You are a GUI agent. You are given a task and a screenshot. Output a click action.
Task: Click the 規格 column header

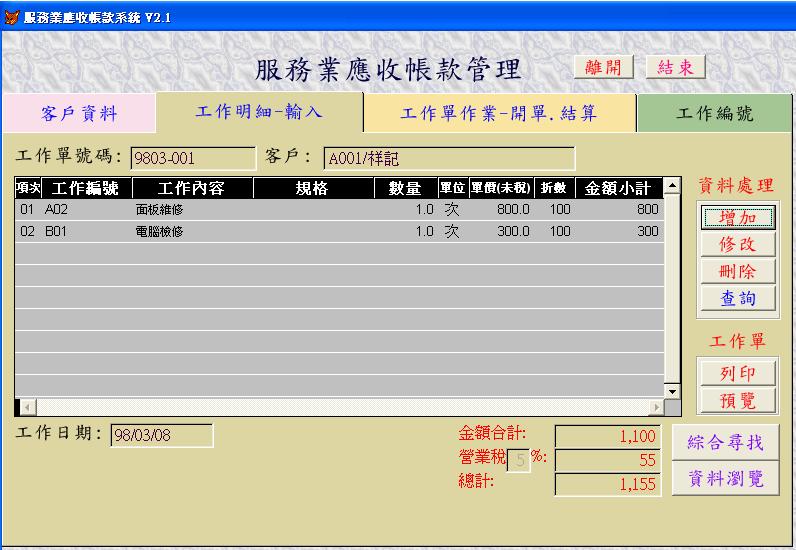click(313, 188)
